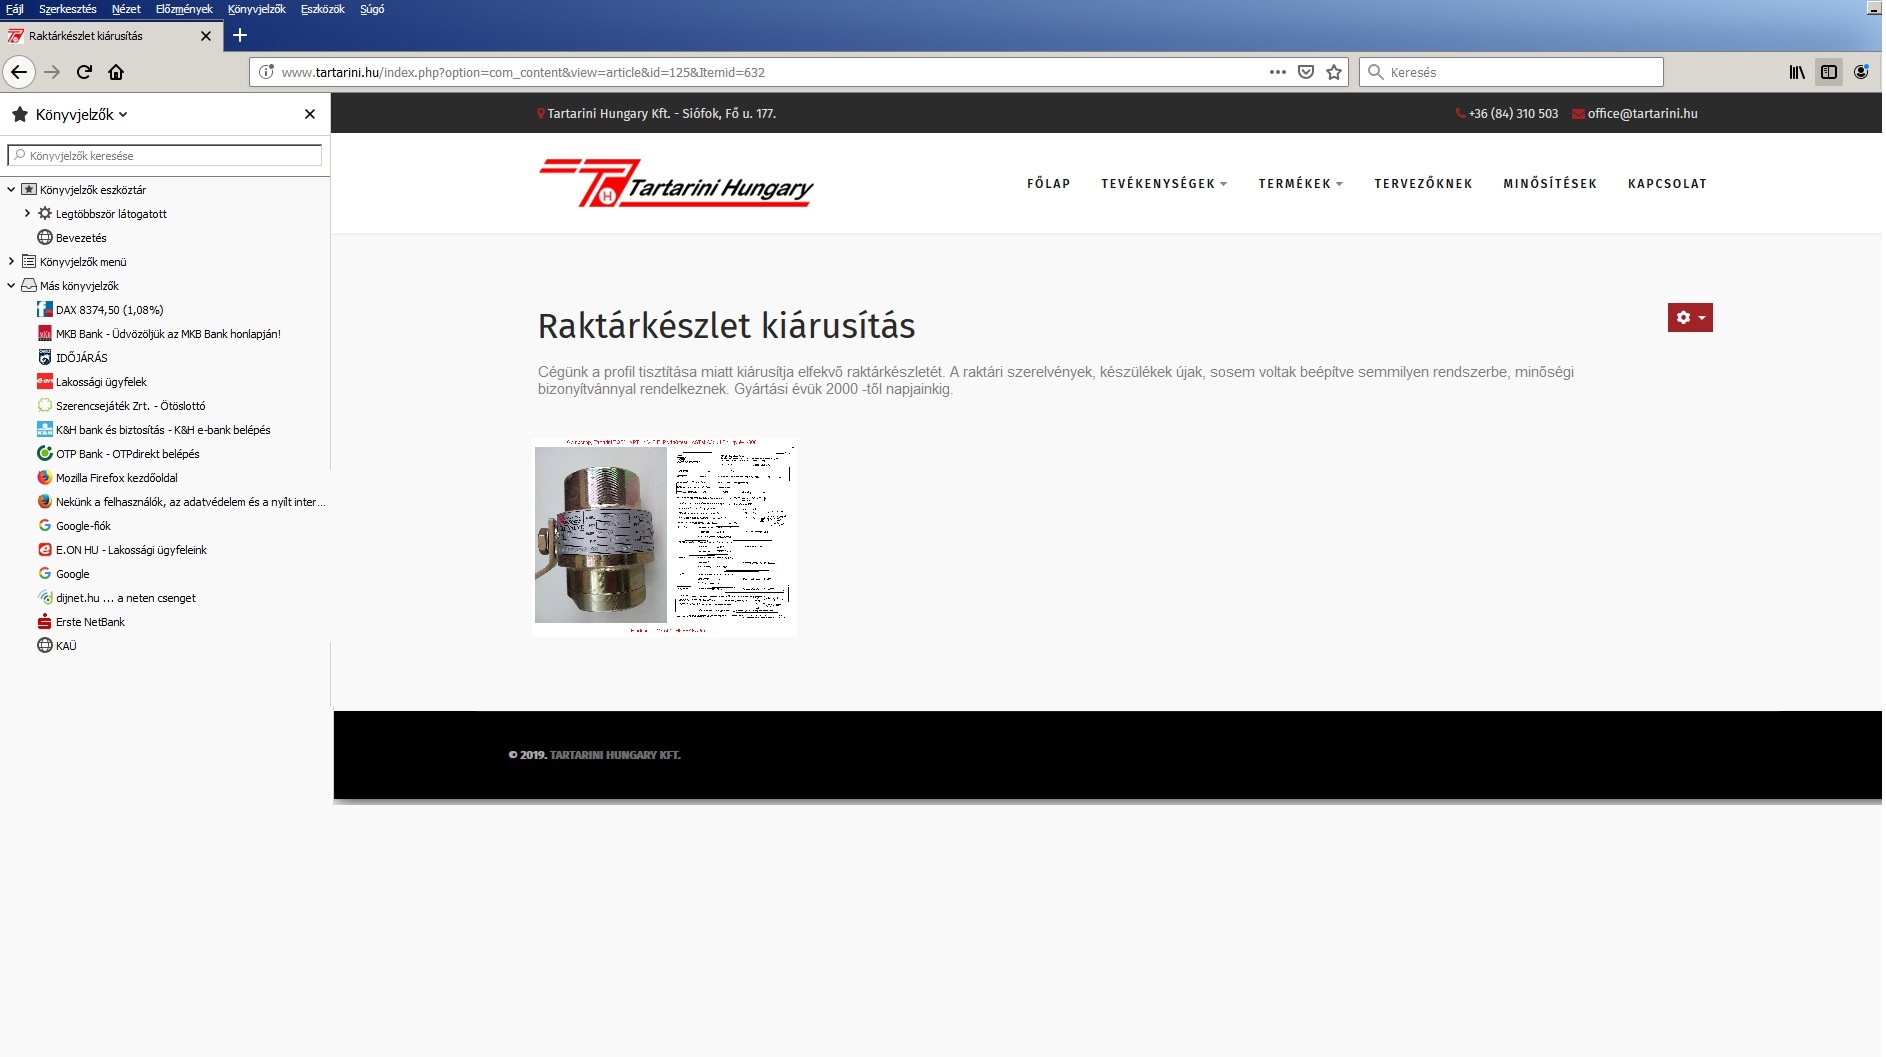Bookmark this page with the star icon
The width and height of the screenshot is (1886, 1057).
[x=1334, y=72]
